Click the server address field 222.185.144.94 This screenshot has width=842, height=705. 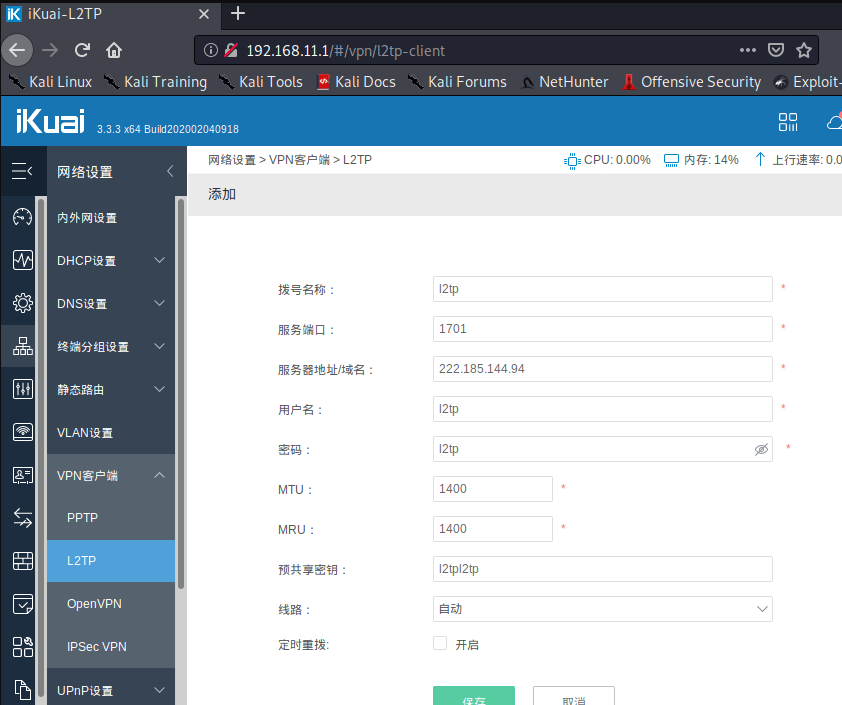click(603, 369)
